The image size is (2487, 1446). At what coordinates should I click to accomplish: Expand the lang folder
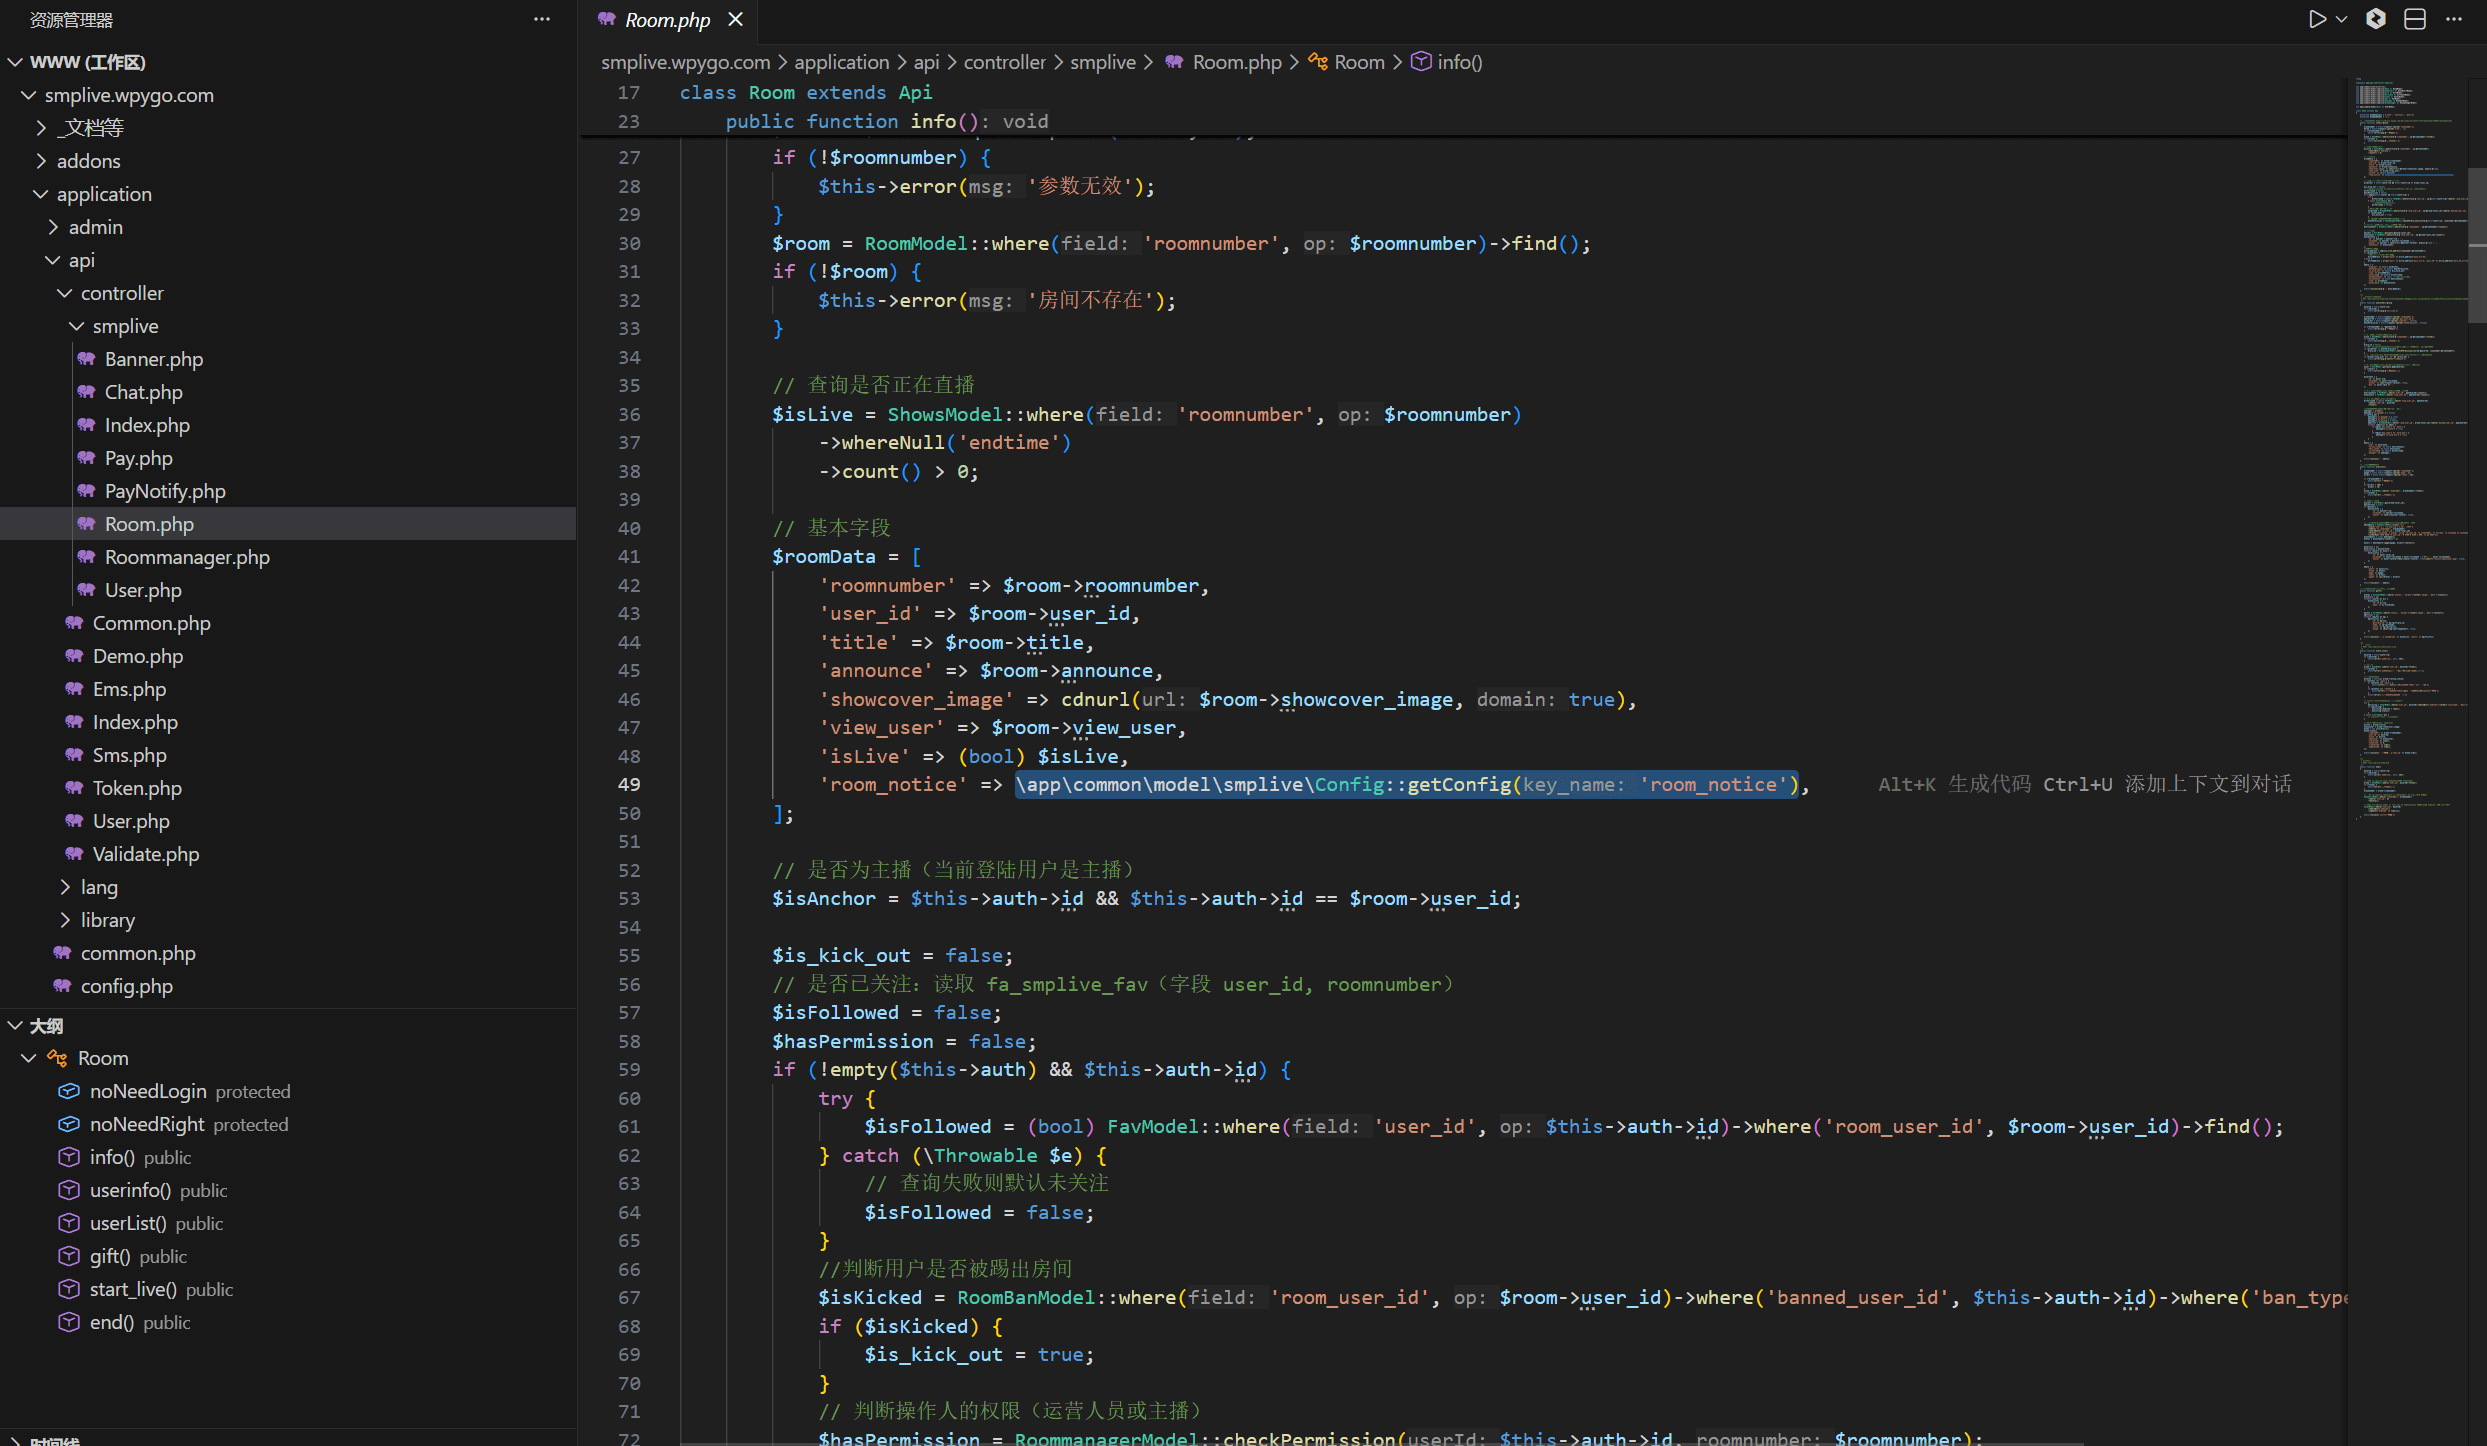tap(99, 887)
